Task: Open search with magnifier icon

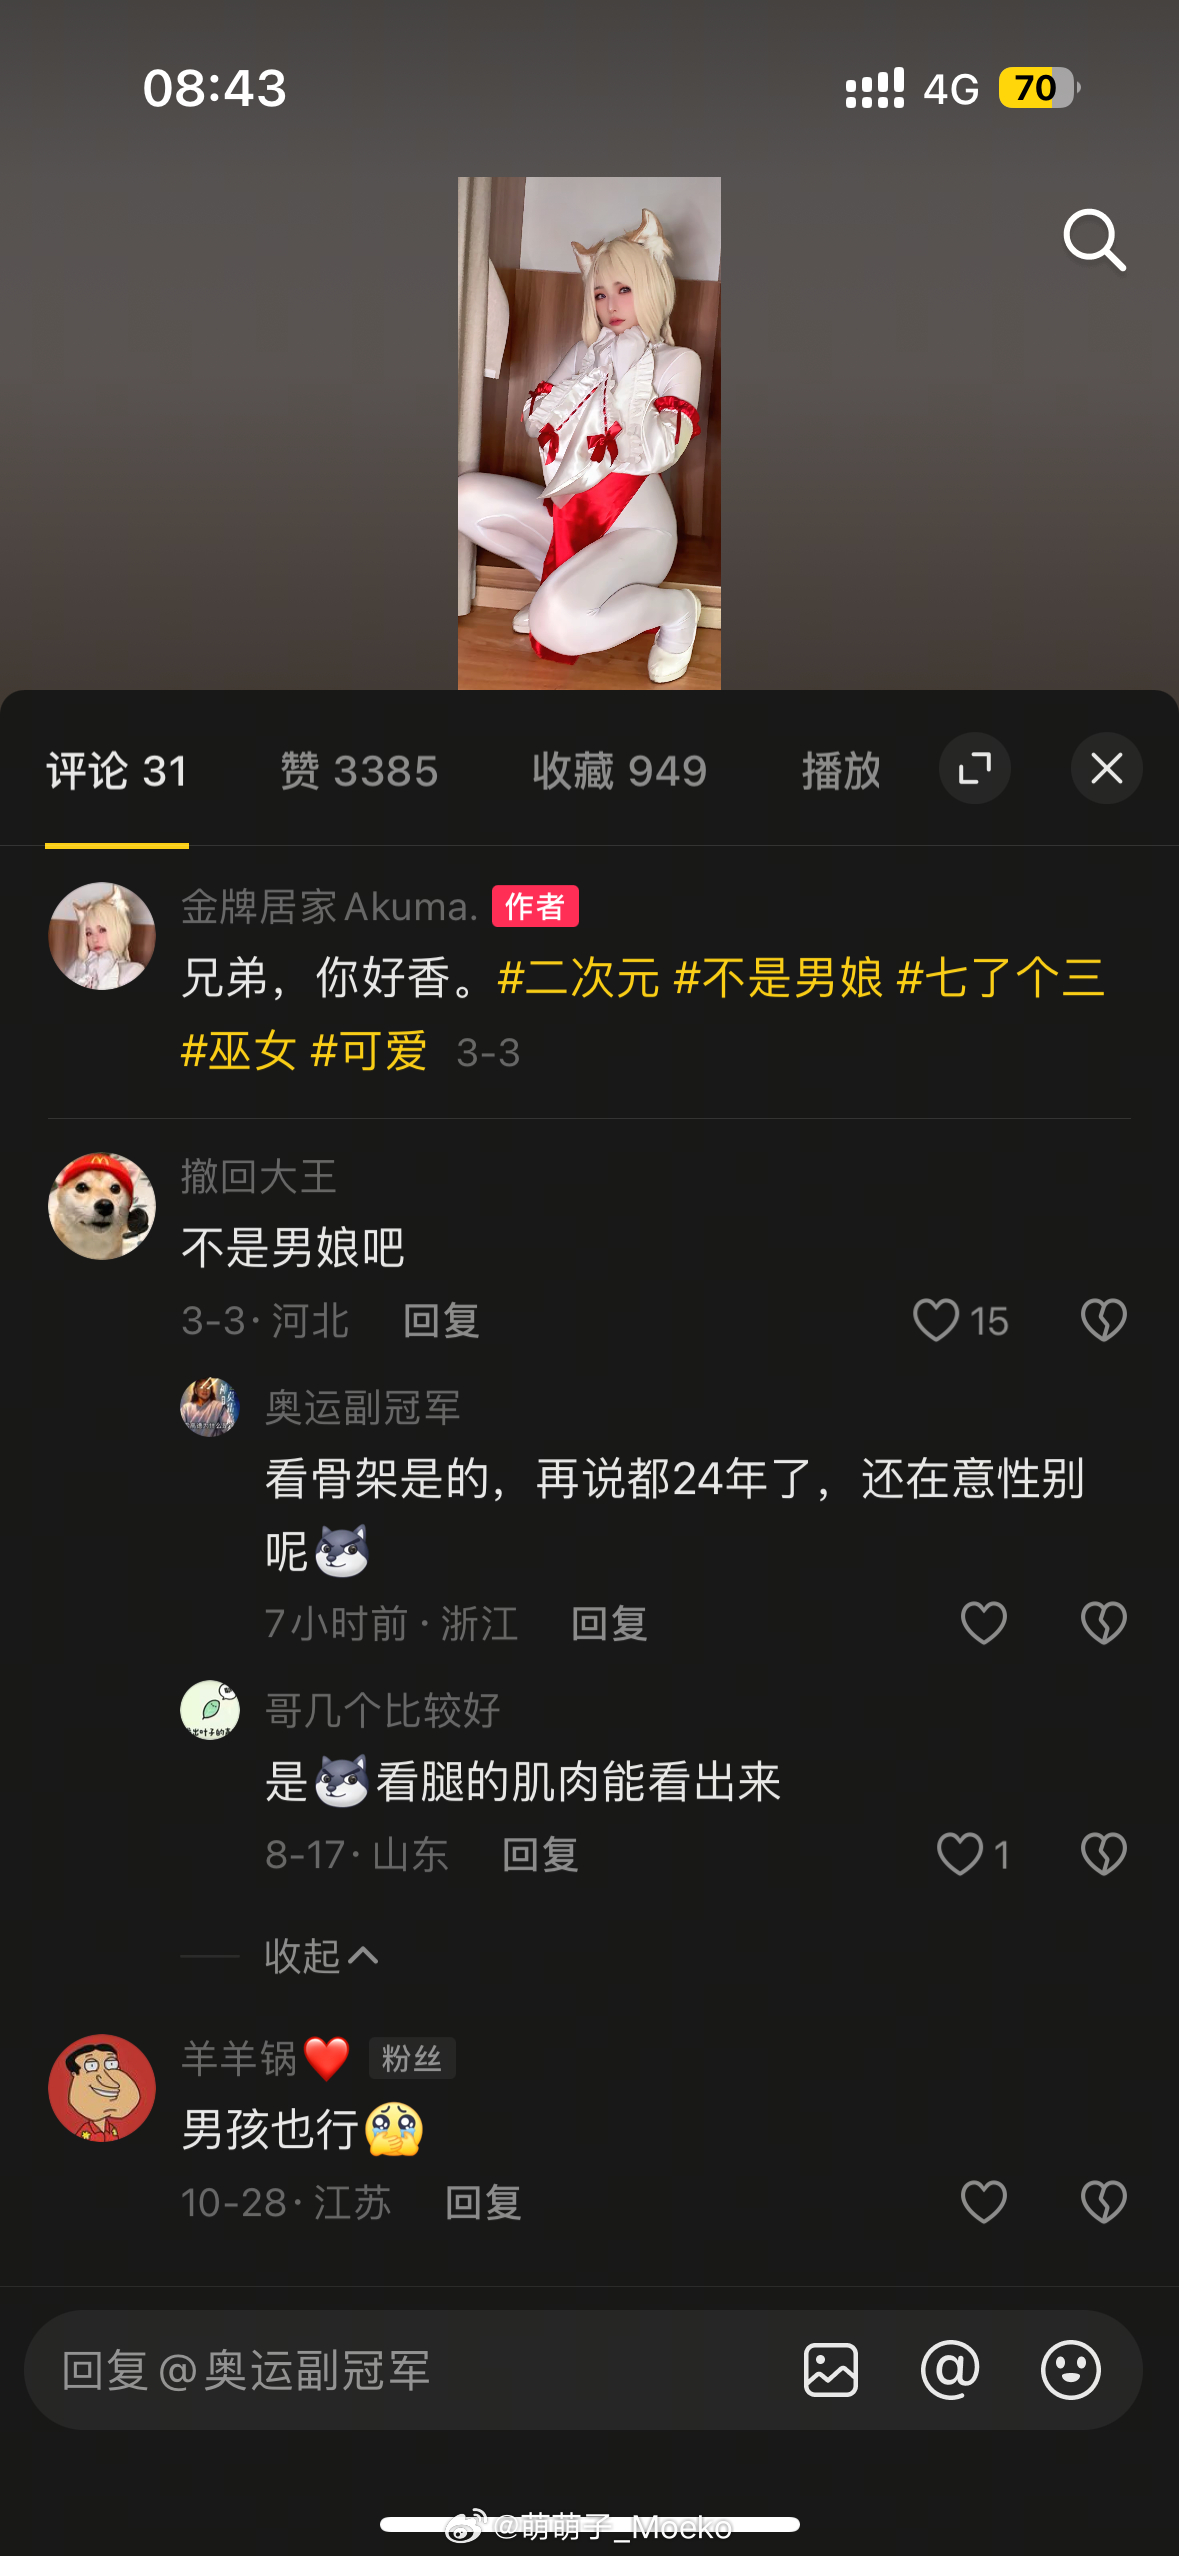Action: (x=1094, y=240)
